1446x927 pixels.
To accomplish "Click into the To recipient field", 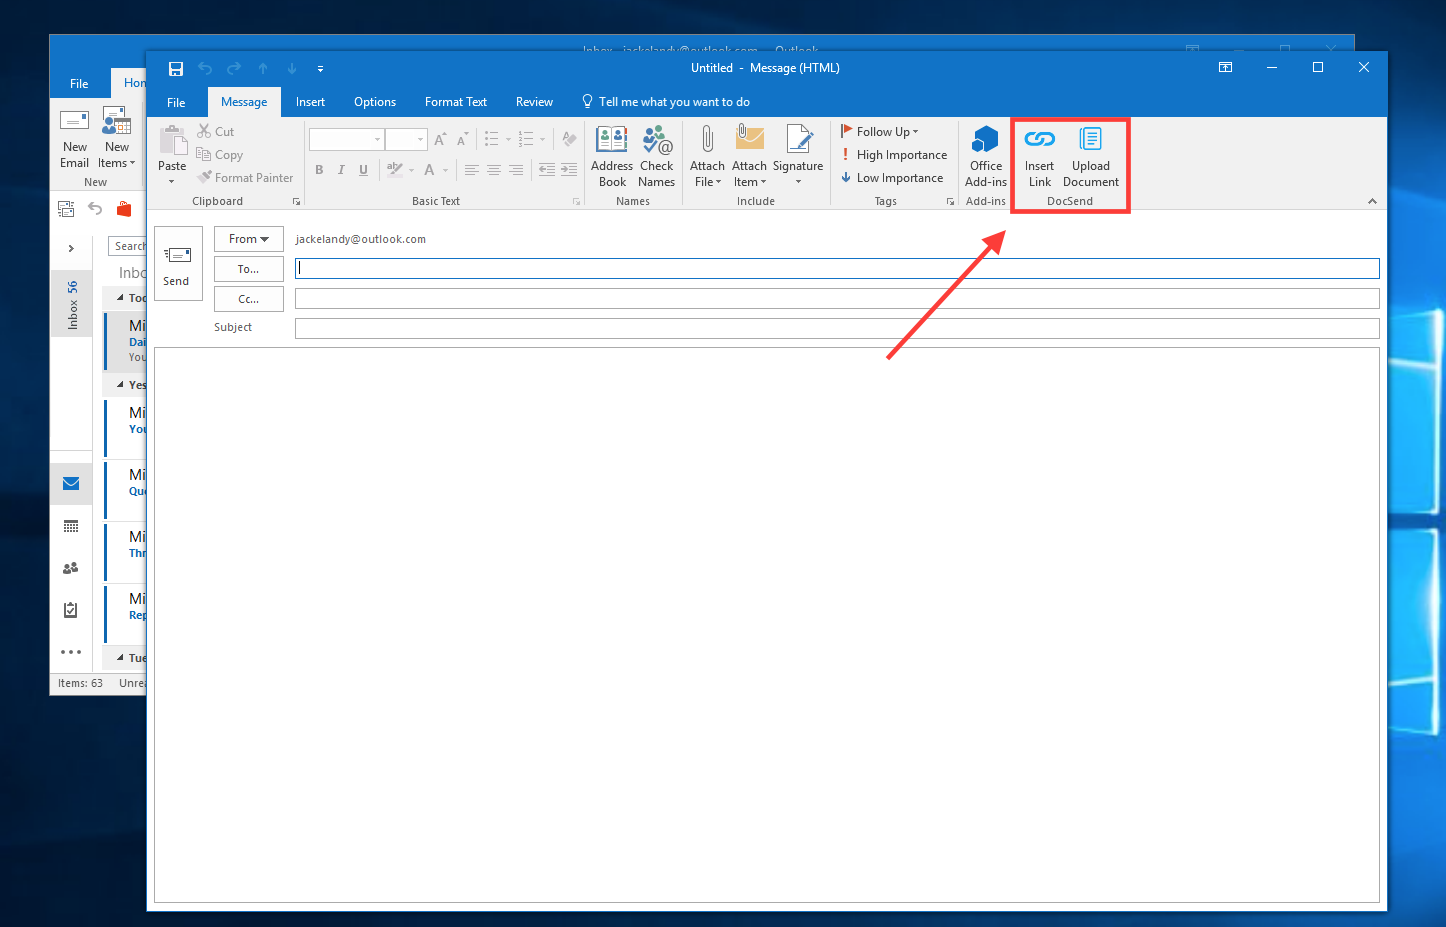I will 837,268.
